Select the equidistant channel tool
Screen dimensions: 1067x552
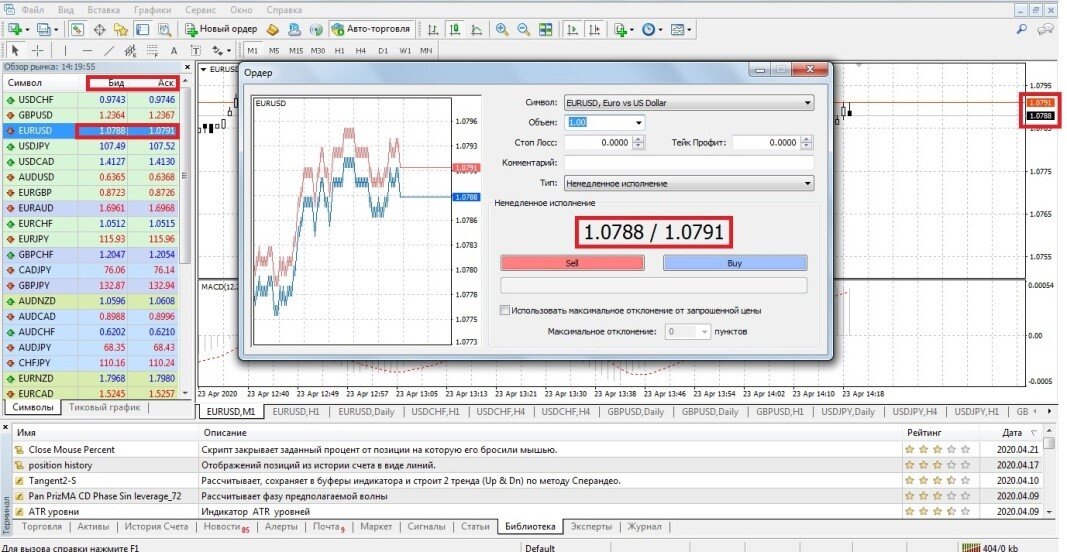click(130, 50)
